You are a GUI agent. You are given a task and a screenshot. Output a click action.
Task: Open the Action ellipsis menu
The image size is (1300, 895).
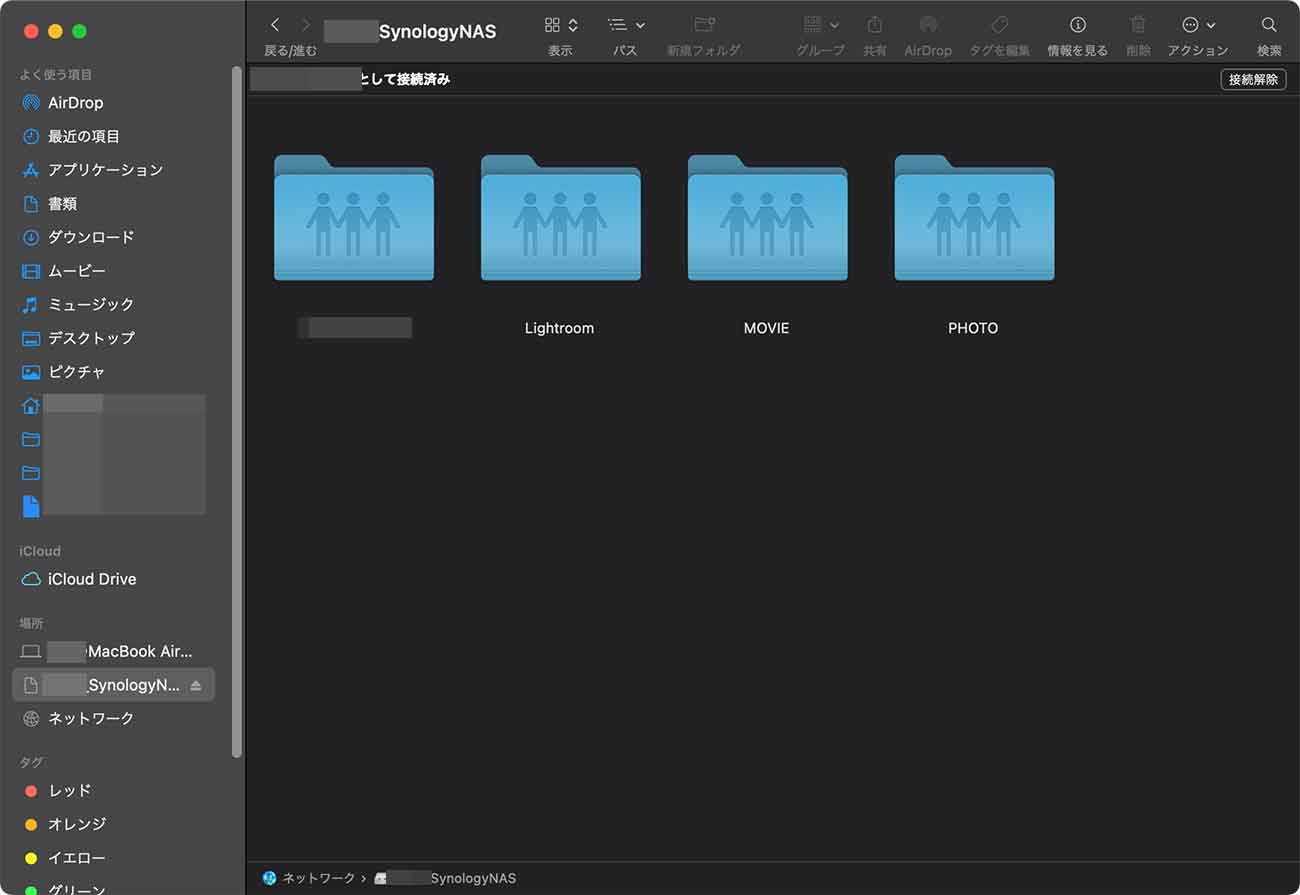pyautogui.click(x=1198, y=25)
